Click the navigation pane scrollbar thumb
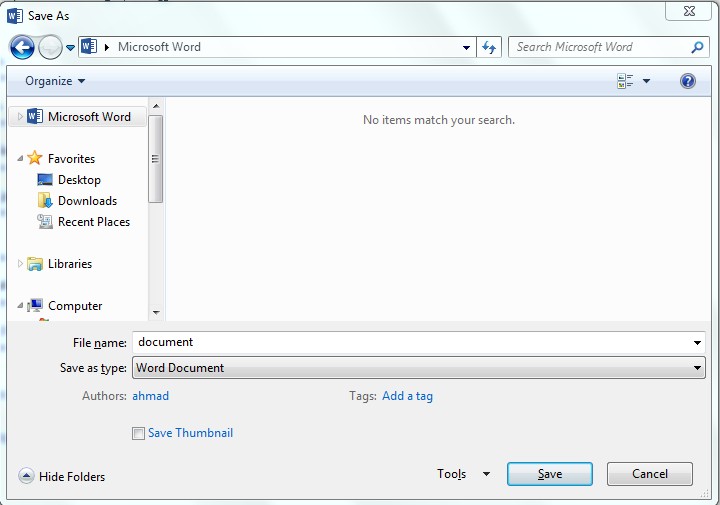The image size is (720, 505). tap(156, 159)
